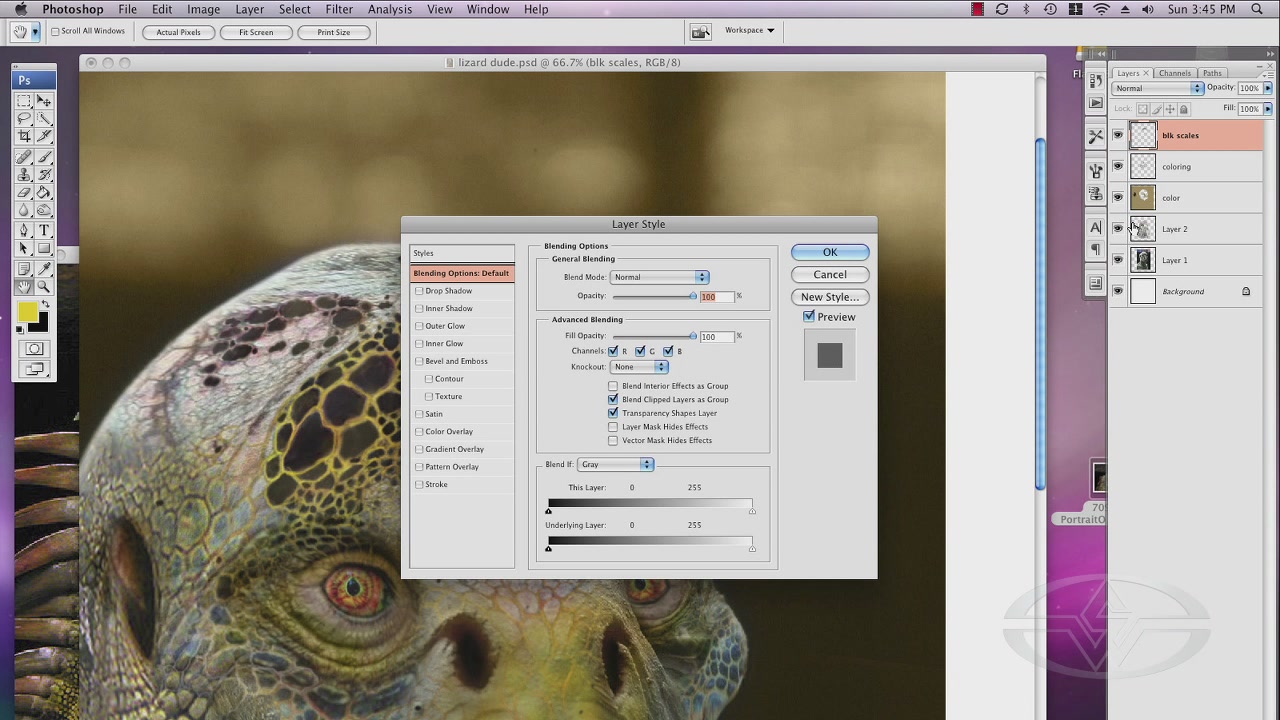
Task: Click the Wi-Fi status icon
Action: pyautogui.click(x=1101, y=9)
